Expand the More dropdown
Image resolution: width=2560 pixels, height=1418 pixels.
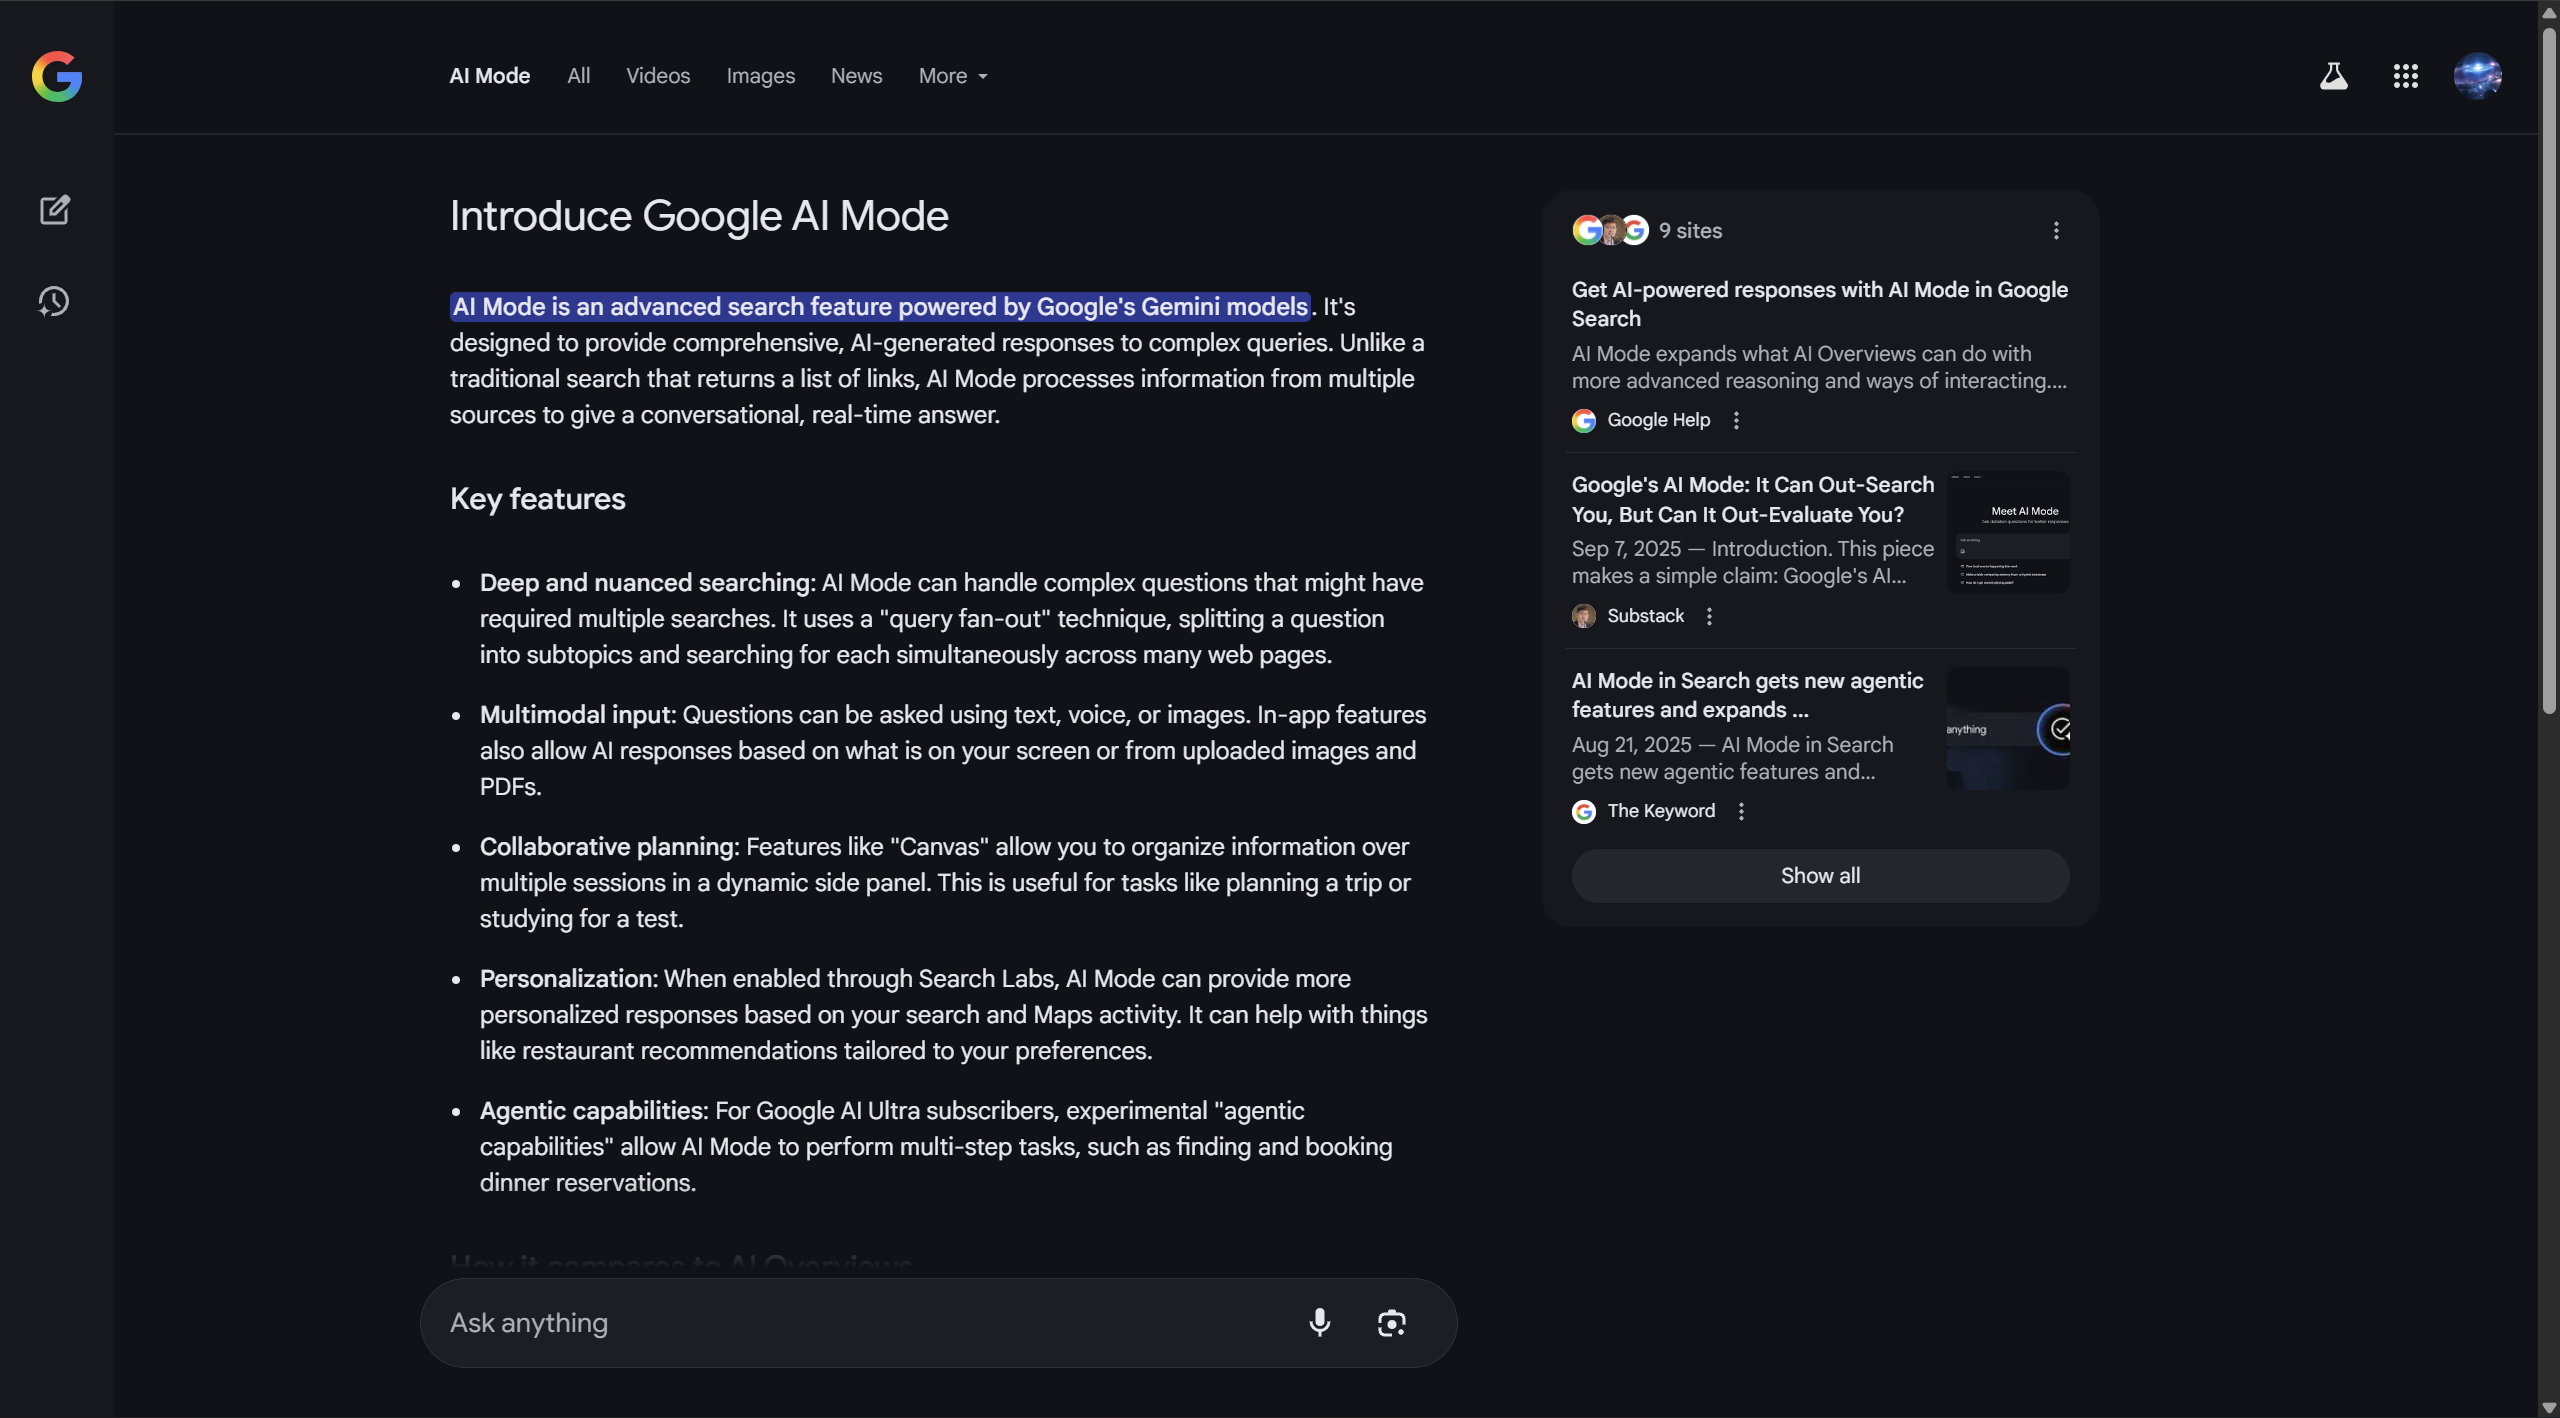point(953,76)
